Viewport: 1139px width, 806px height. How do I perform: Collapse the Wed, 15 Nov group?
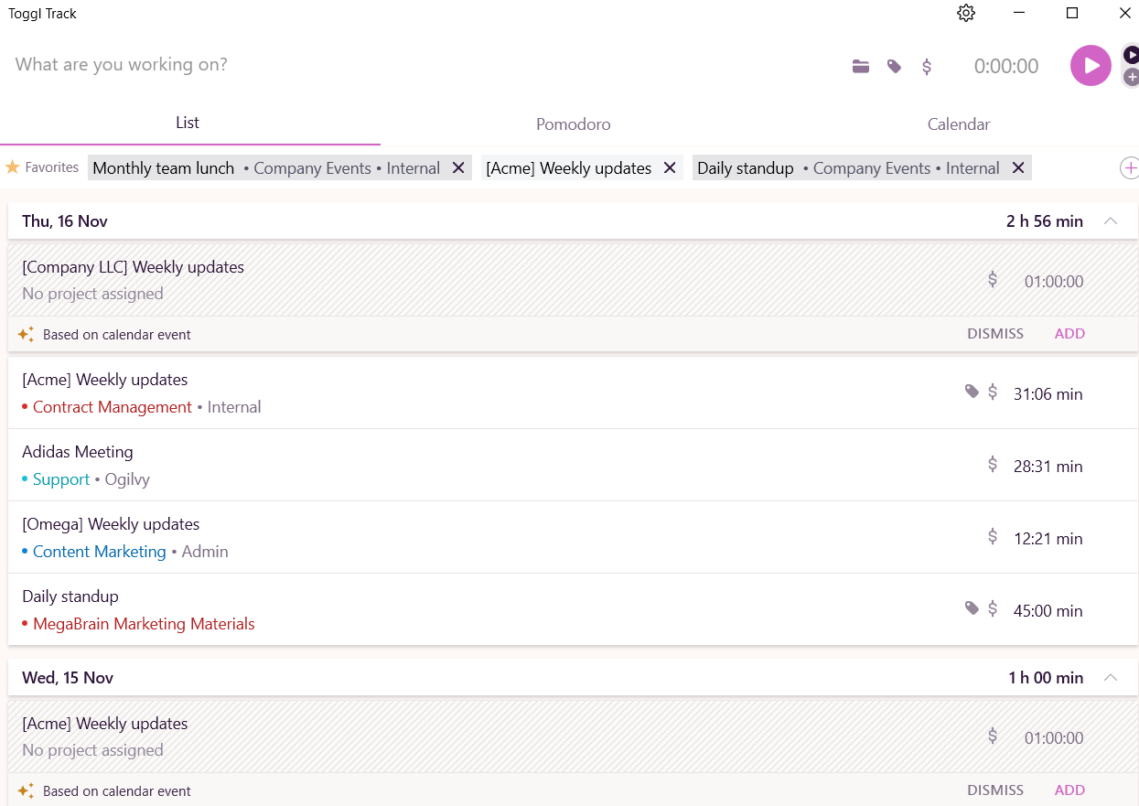tap(1110, 677)
